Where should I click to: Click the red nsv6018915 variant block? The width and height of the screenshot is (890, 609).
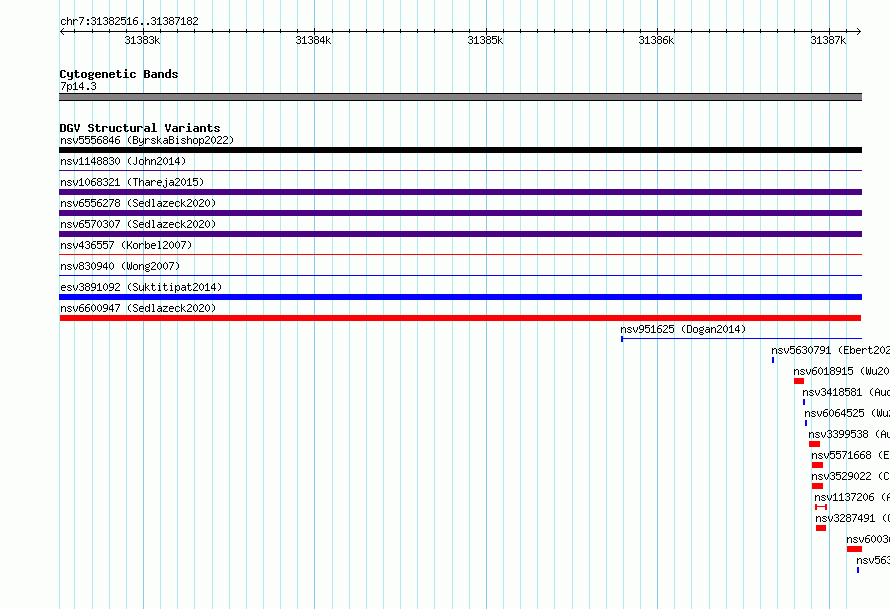799,381
